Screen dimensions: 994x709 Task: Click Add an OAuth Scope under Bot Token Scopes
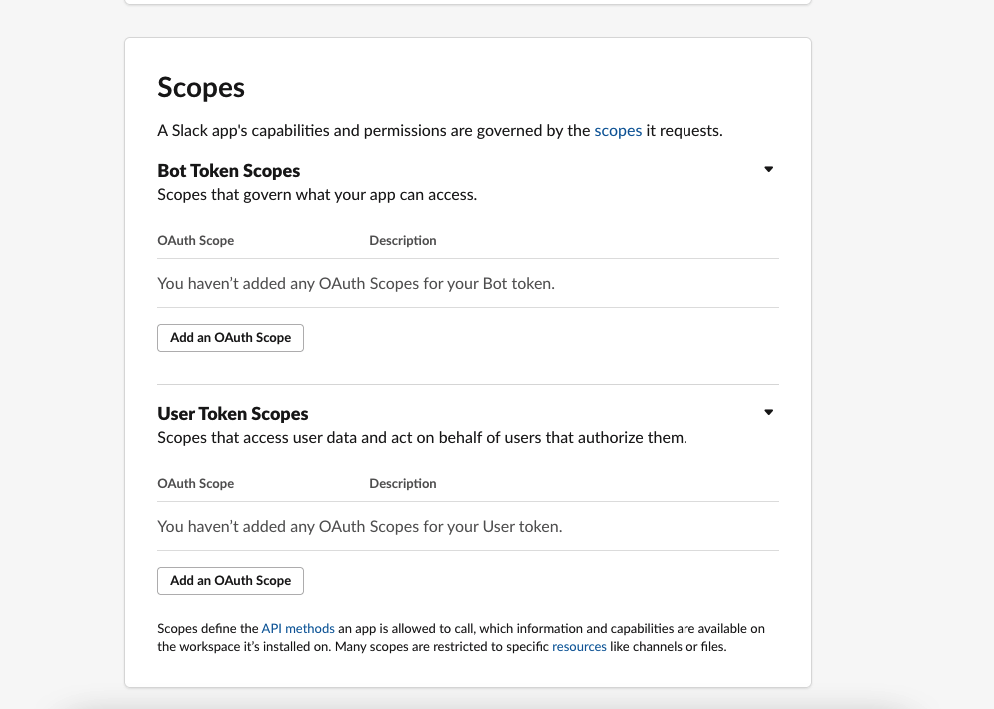(x=230, y=337)
